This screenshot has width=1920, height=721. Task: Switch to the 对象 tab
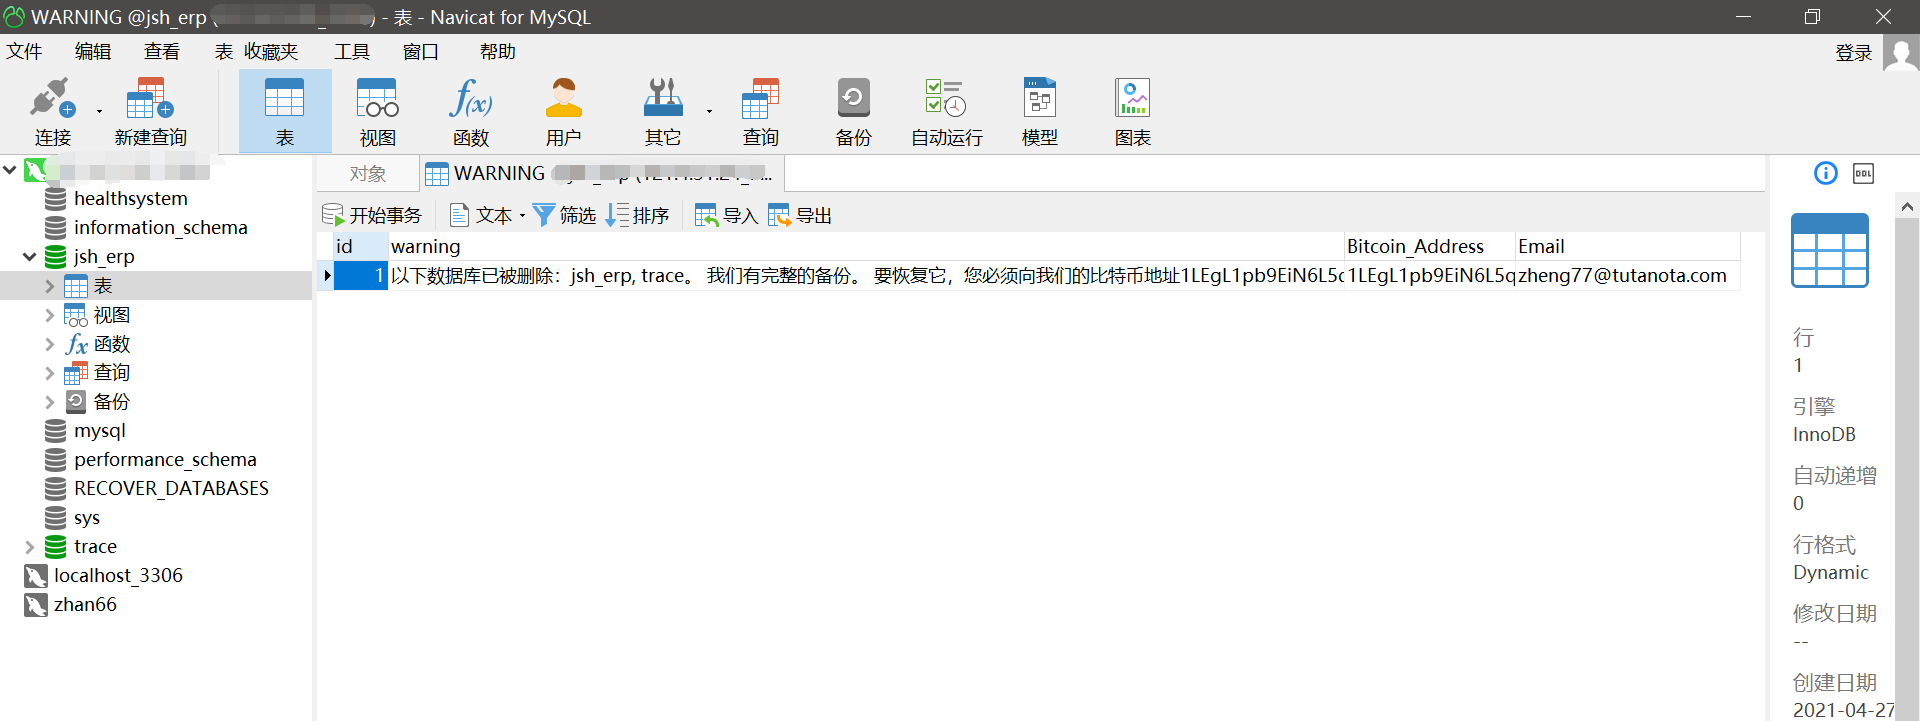coord(368,174)
